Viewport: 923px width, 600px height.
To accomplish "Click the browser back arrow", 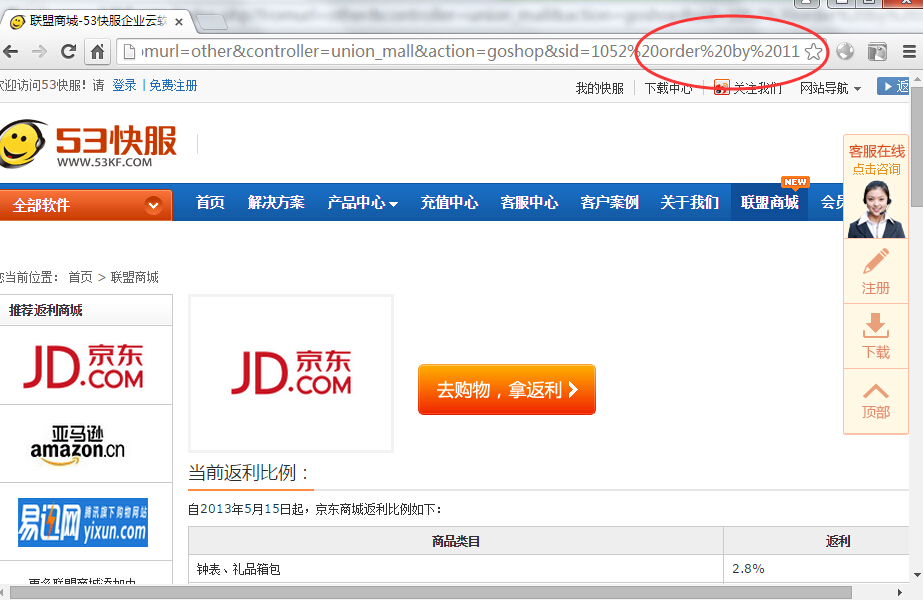I will (10, 52).
